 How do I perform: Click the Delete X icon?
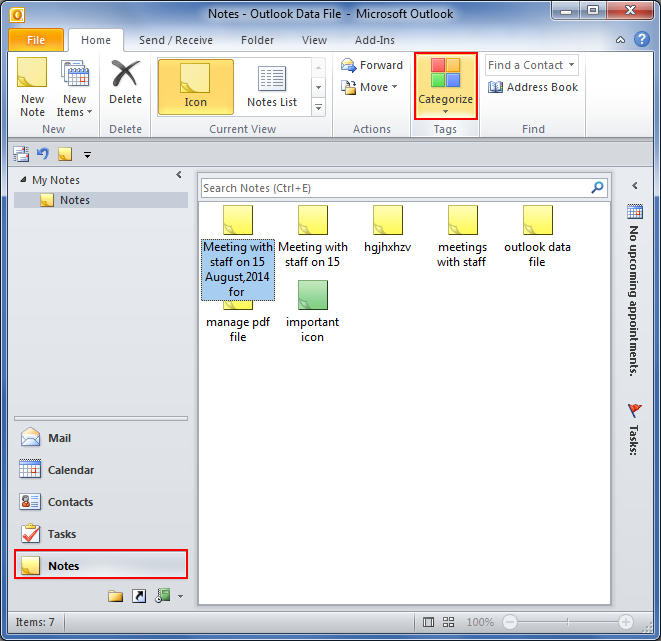125,73
